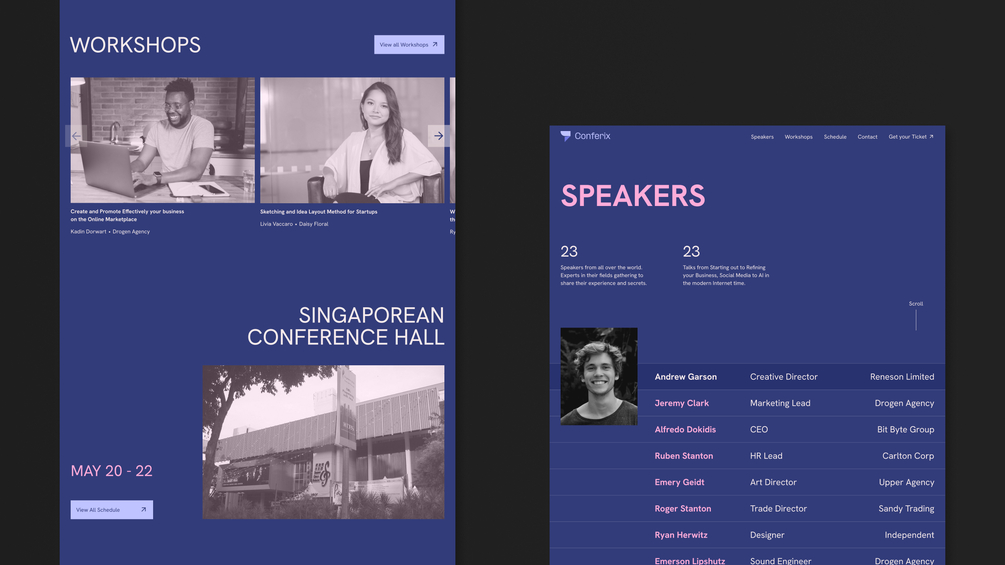The width and height of the screenshot is (1005, 565).
Task: Click the 'Speakers from all over the world' description
Action: point(603,275)
